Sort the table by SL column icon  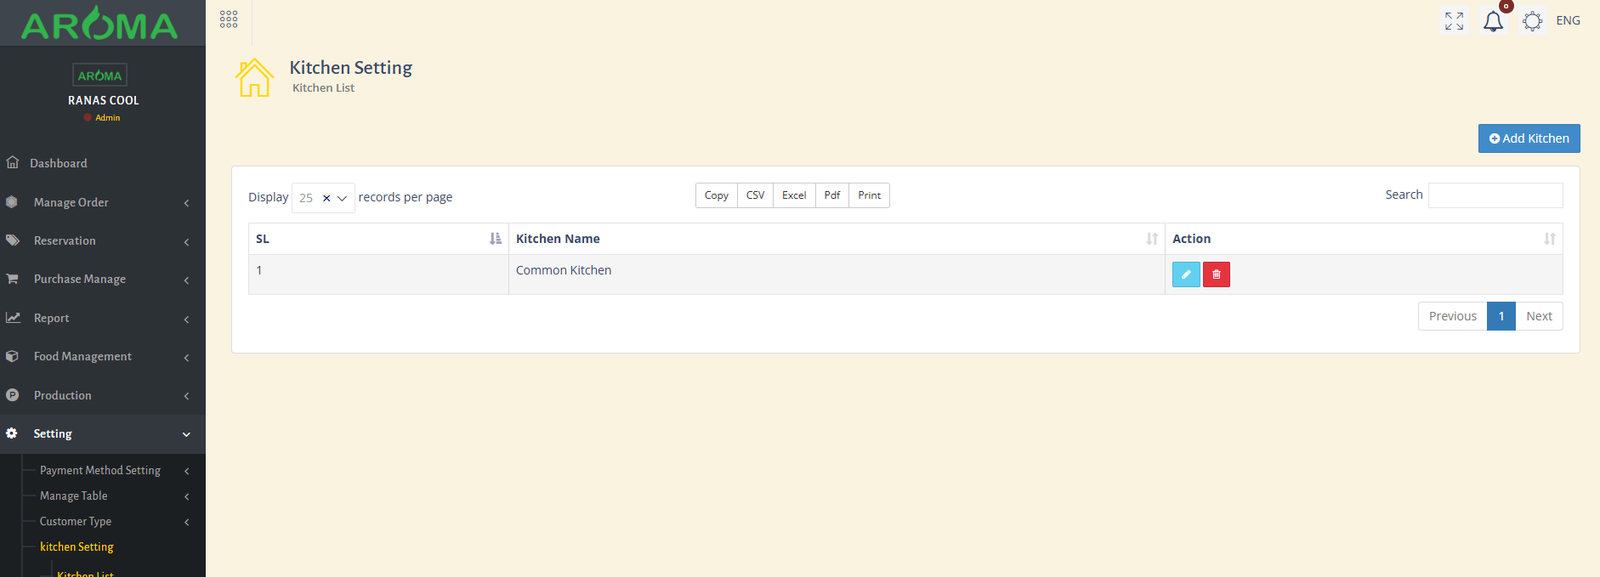pyautogui.click(x=495, y=239)
